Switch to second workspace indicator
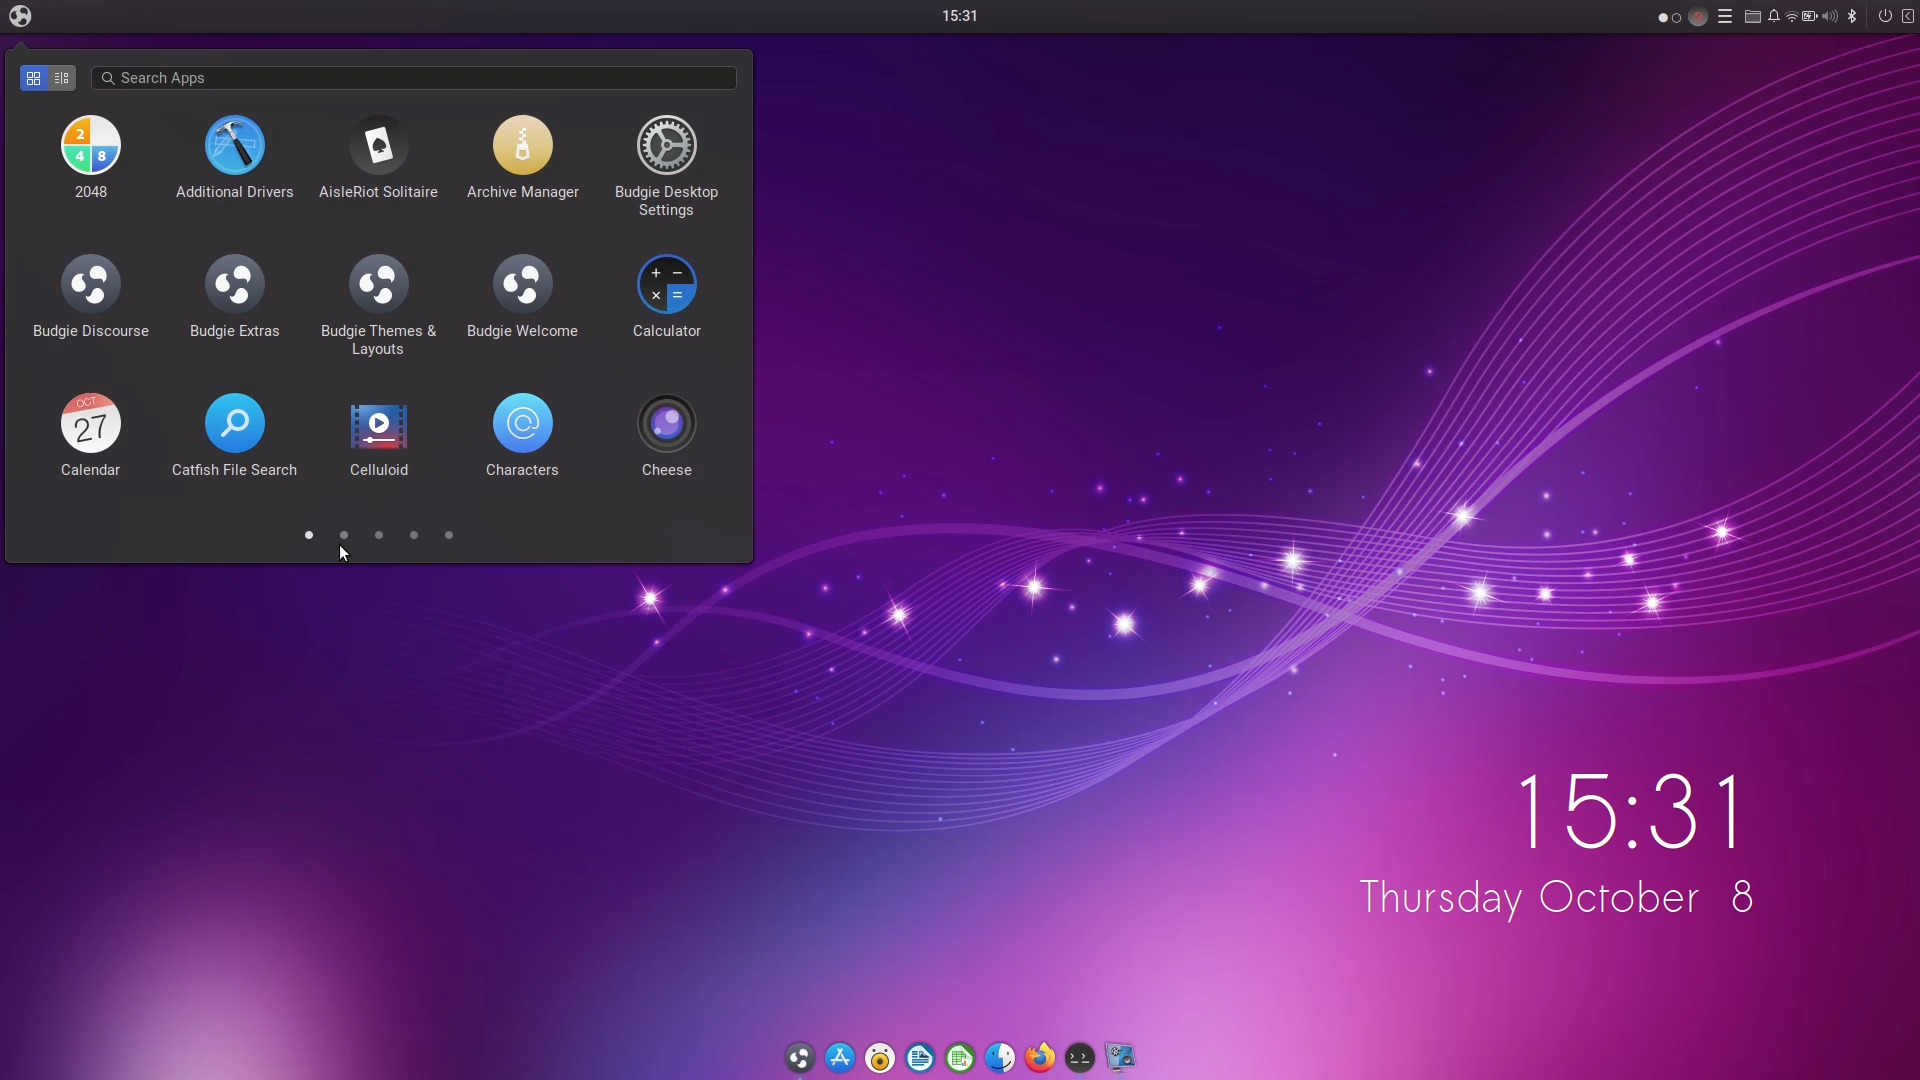This screenshot has height=1080, width=1920. pos(1677,17)
